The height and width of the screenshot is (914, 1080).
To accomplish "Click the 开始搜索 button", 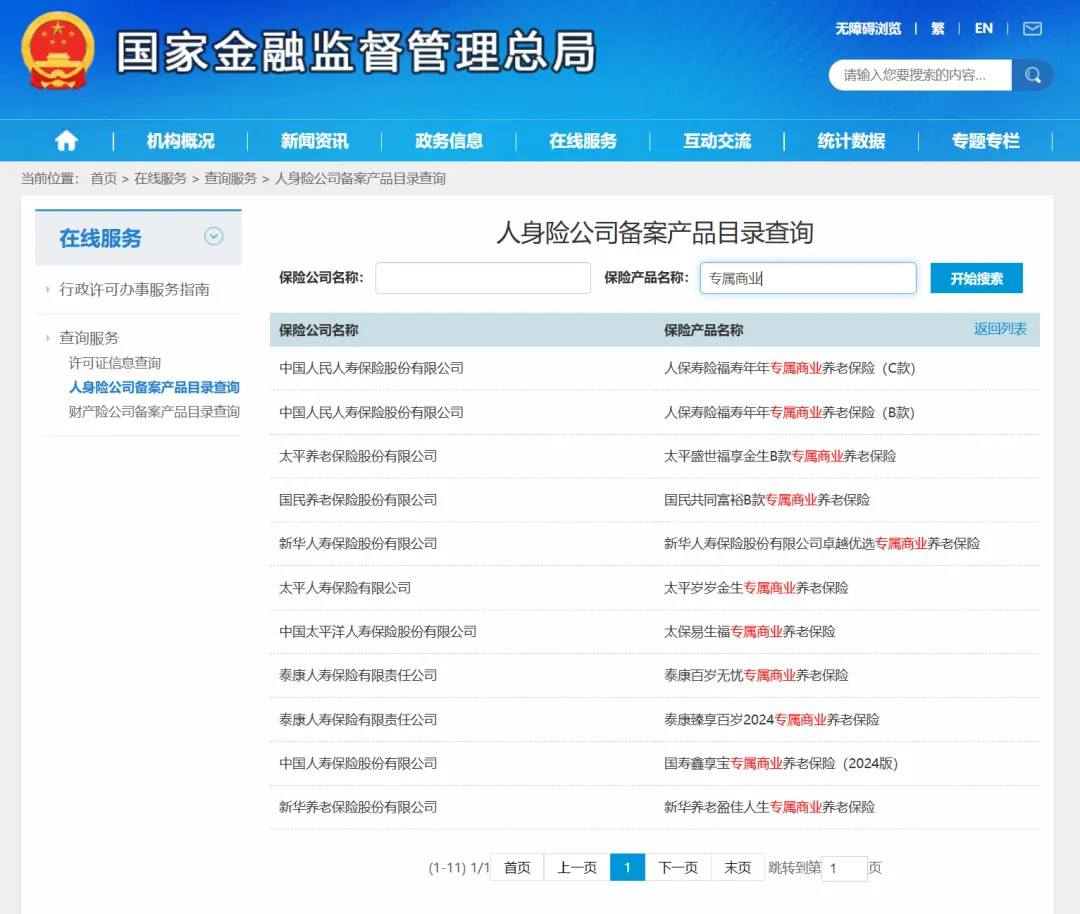I will [976, 278].
